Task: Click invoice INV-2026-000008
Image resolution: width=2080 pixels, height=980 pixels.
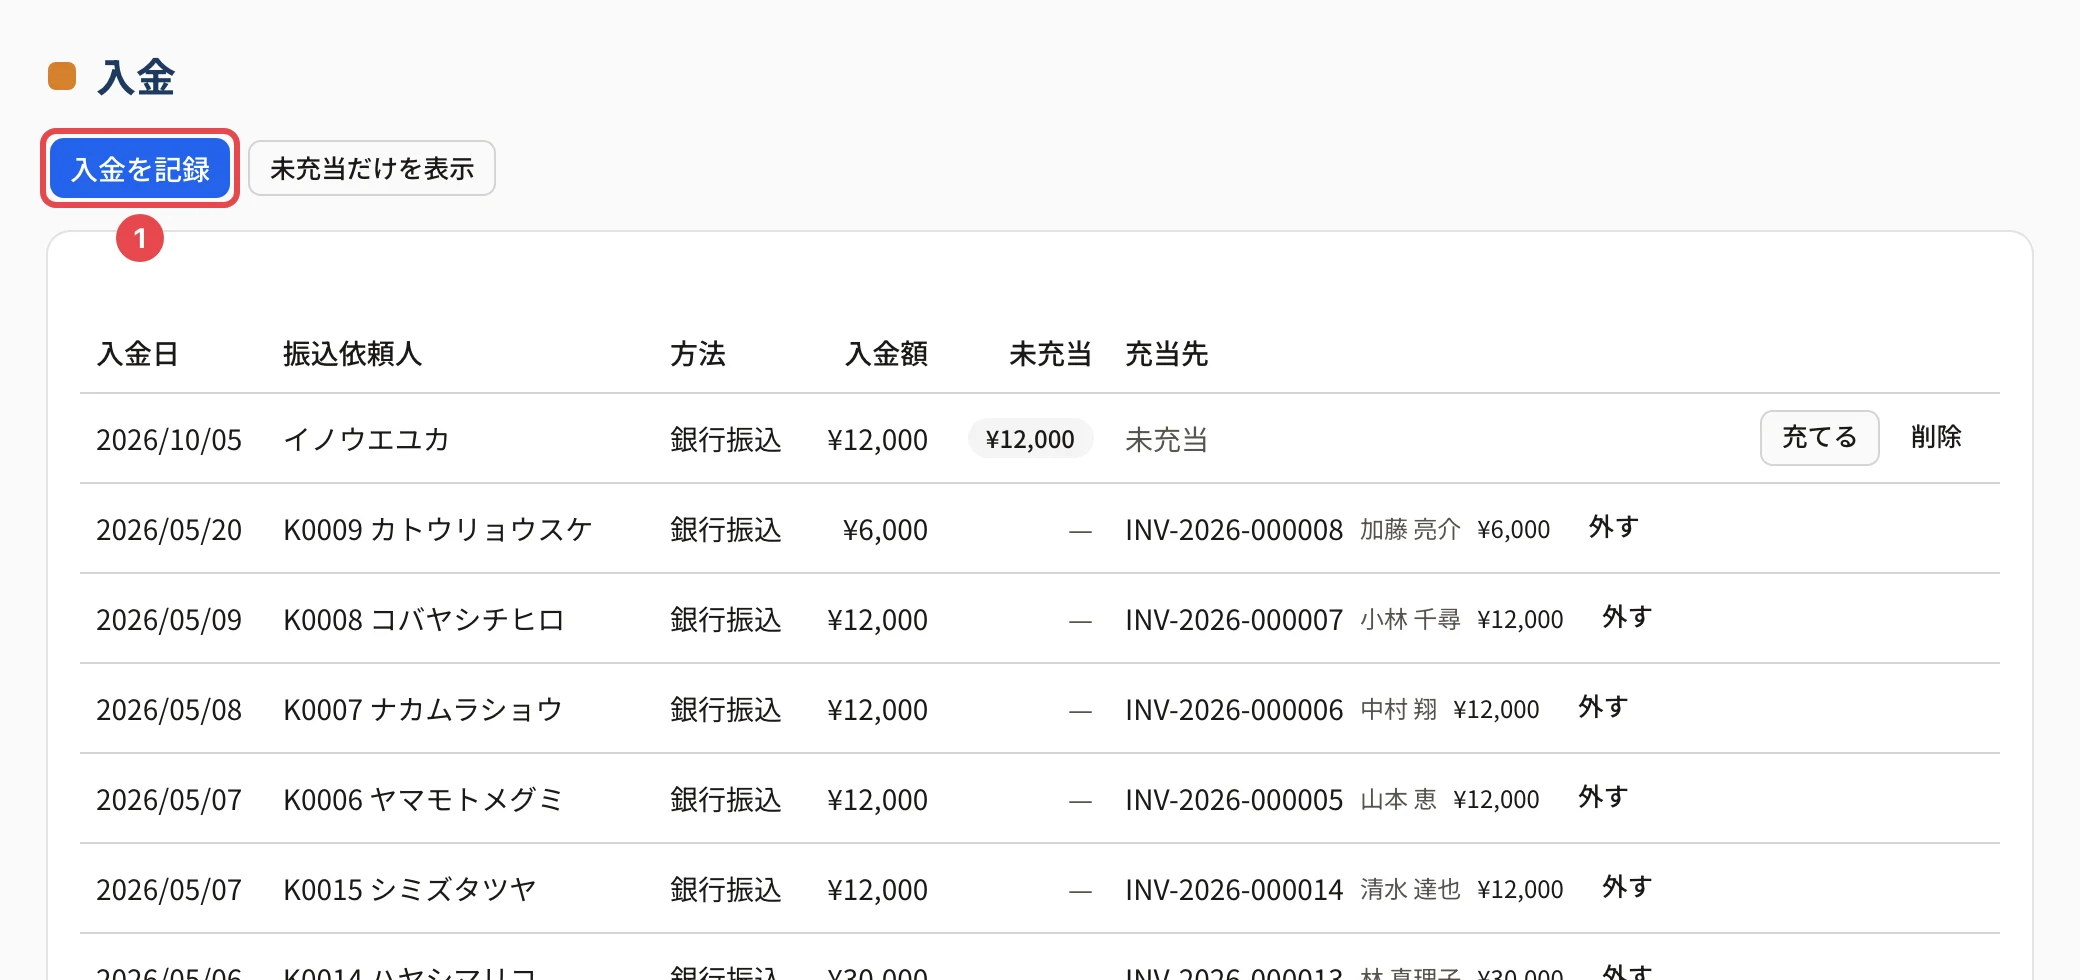Action: pyautogui.click(x=1234, y=530)
